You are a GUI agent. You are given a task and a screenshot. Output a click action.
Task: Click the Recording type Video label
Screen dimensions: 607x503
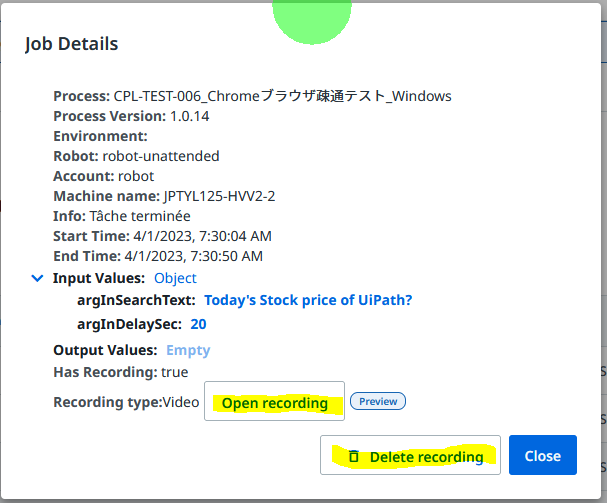pos(126,402)
